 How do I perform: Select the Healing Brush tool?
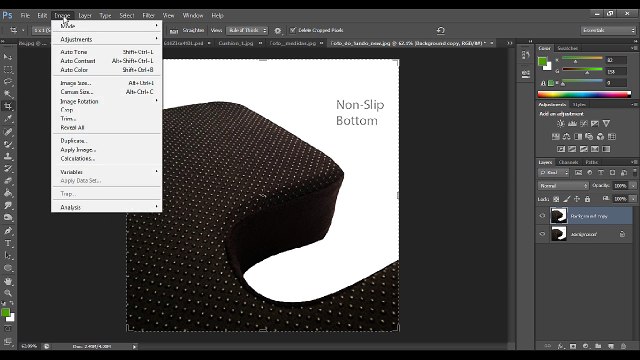(x=8, y=131)
